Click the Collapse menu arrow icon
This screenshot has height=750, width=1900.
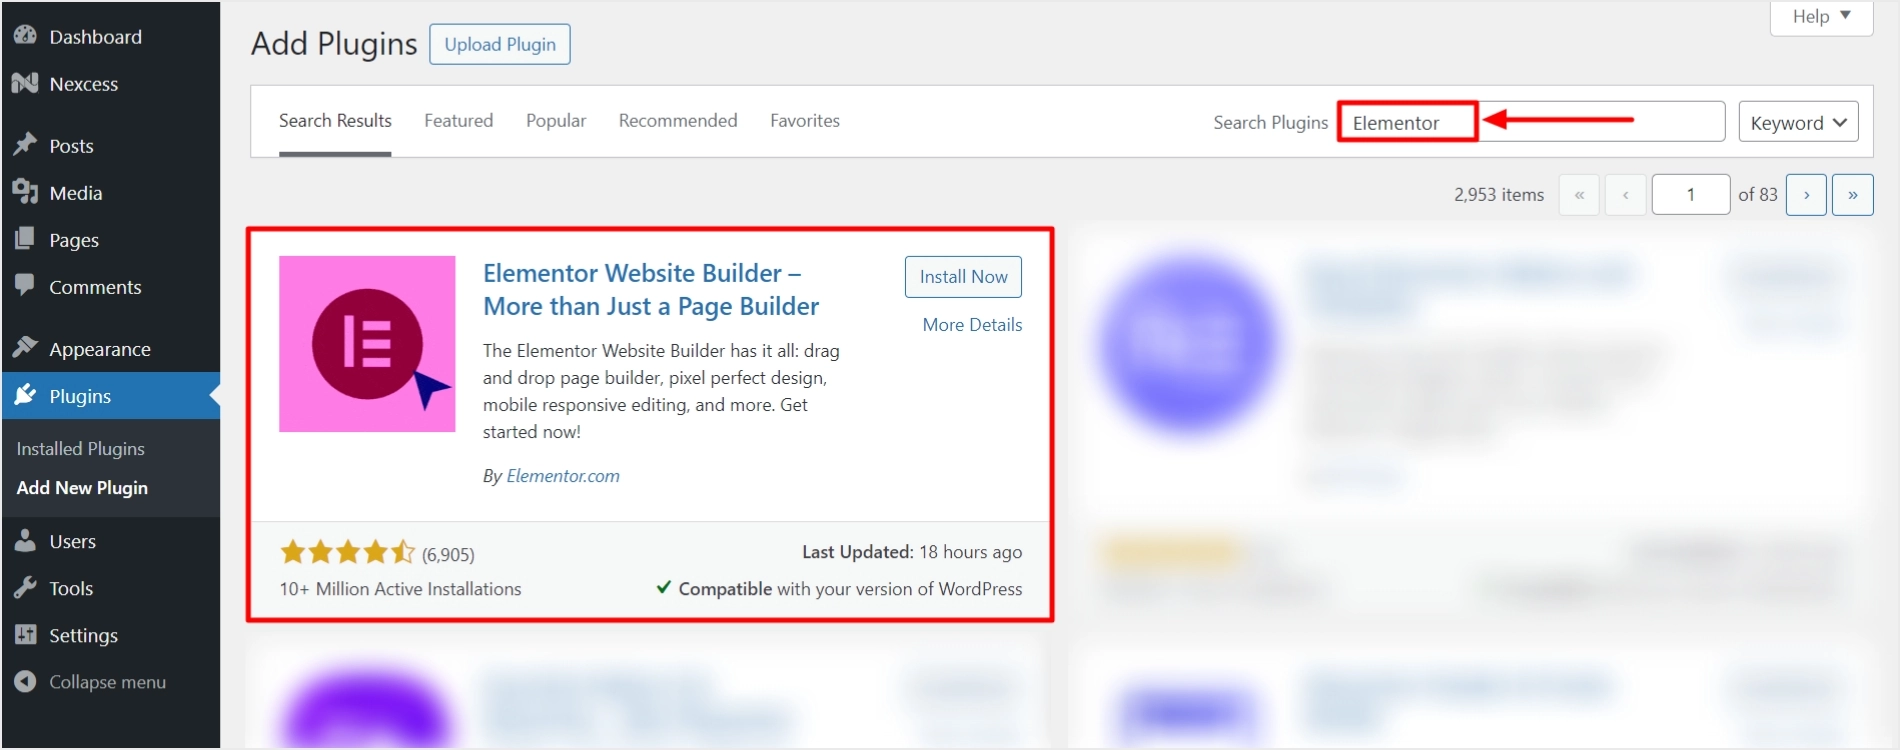click(x=25, y=682)
